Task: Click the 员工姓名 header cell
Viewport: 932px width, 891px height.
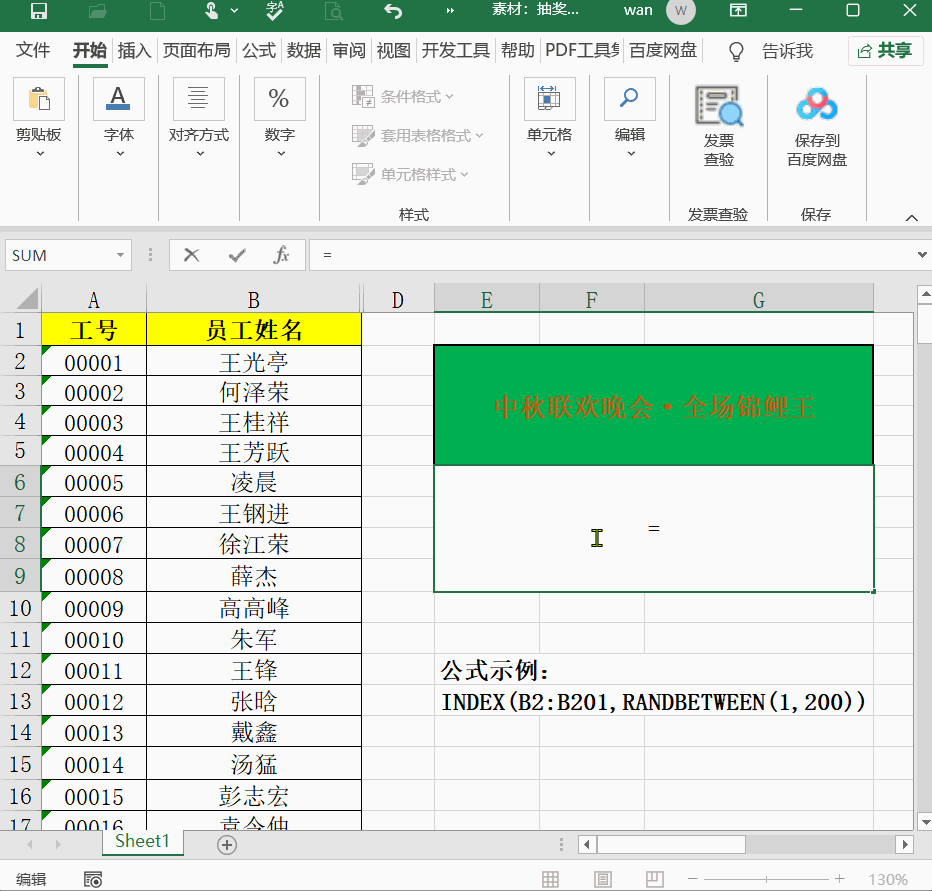Action: pyautogui.click(x=254, y=329)
